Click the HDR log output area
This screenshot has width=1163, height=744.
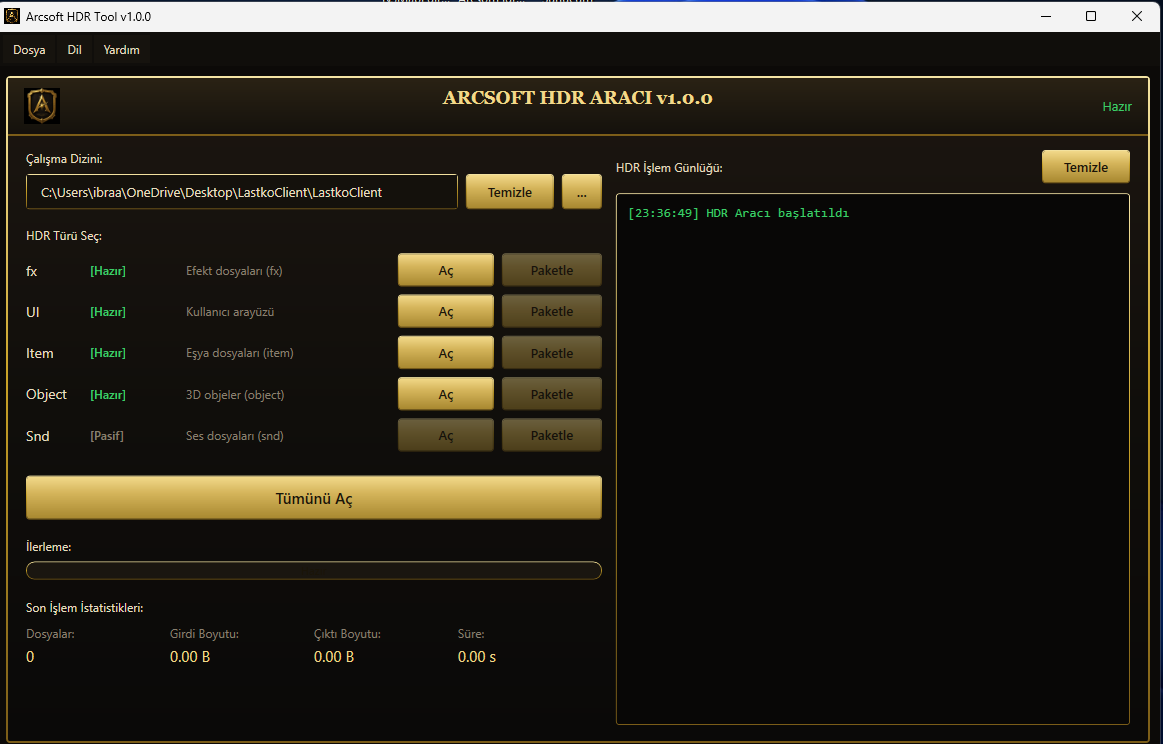pos(873,459)
